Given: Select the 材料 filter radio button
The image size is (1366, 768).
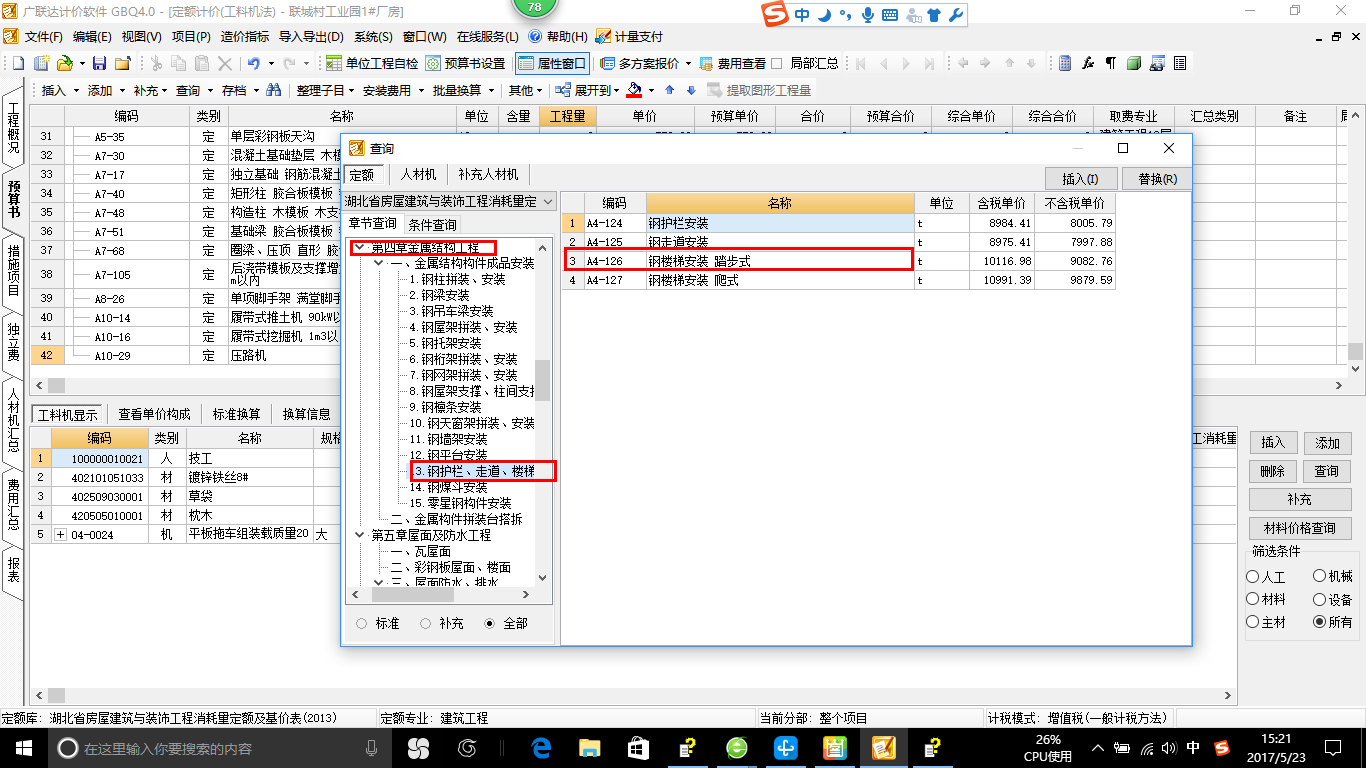Looking at the screenshot, I should pos(1253,599).
